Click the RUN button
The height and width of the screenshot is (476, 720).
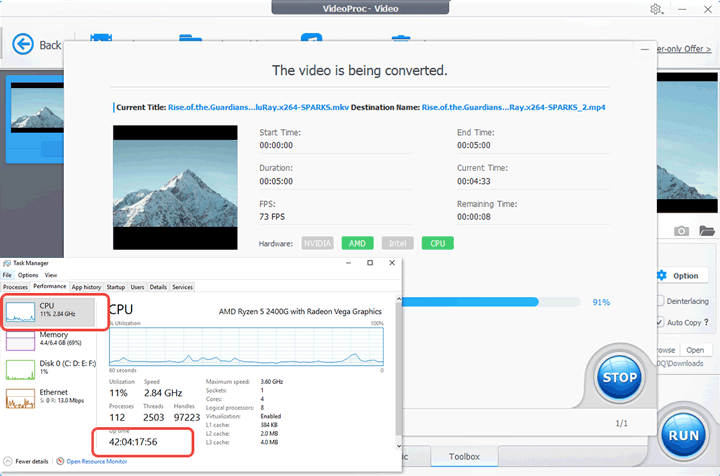click(683, 435)
